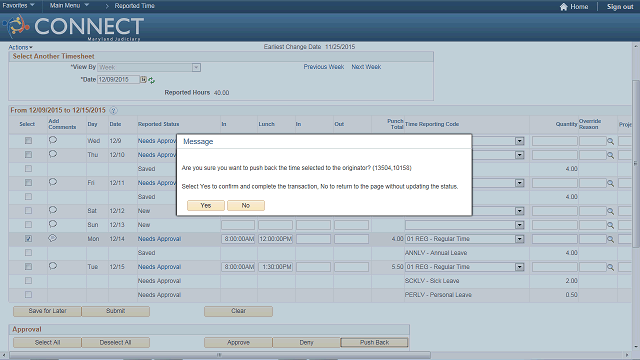Screen dimensions: 640x360
Task: Open the Main Menu
Action: coord(69,5)
